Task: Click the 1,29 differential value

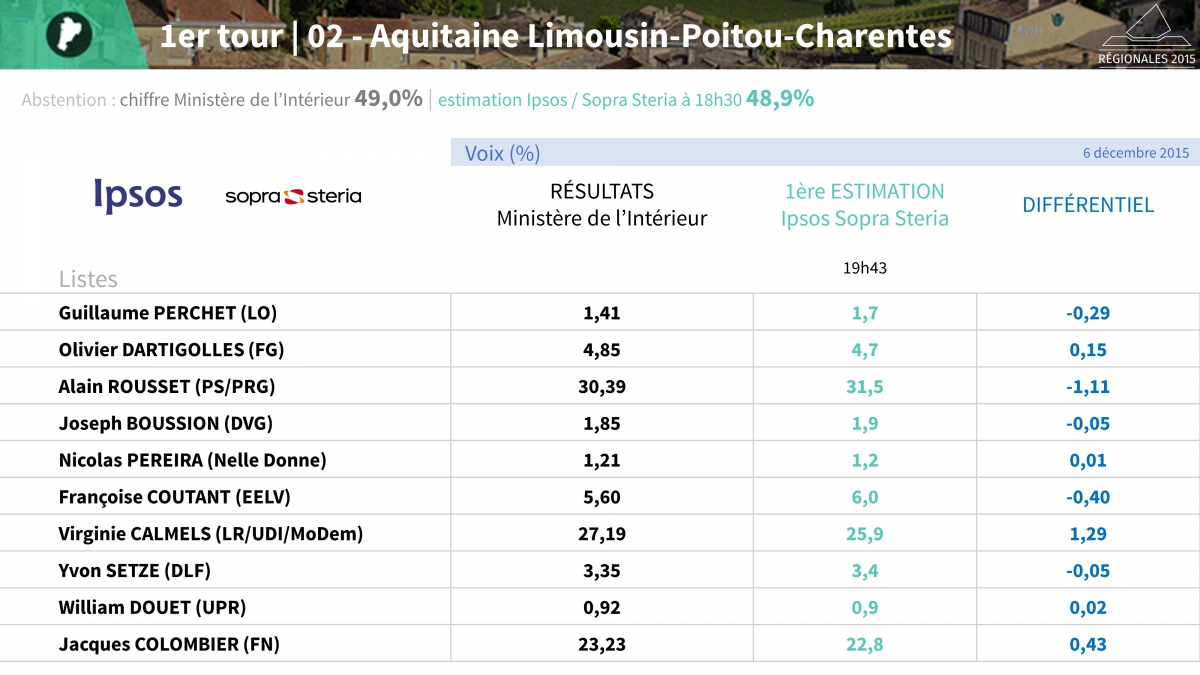Action: (1088, 534)
